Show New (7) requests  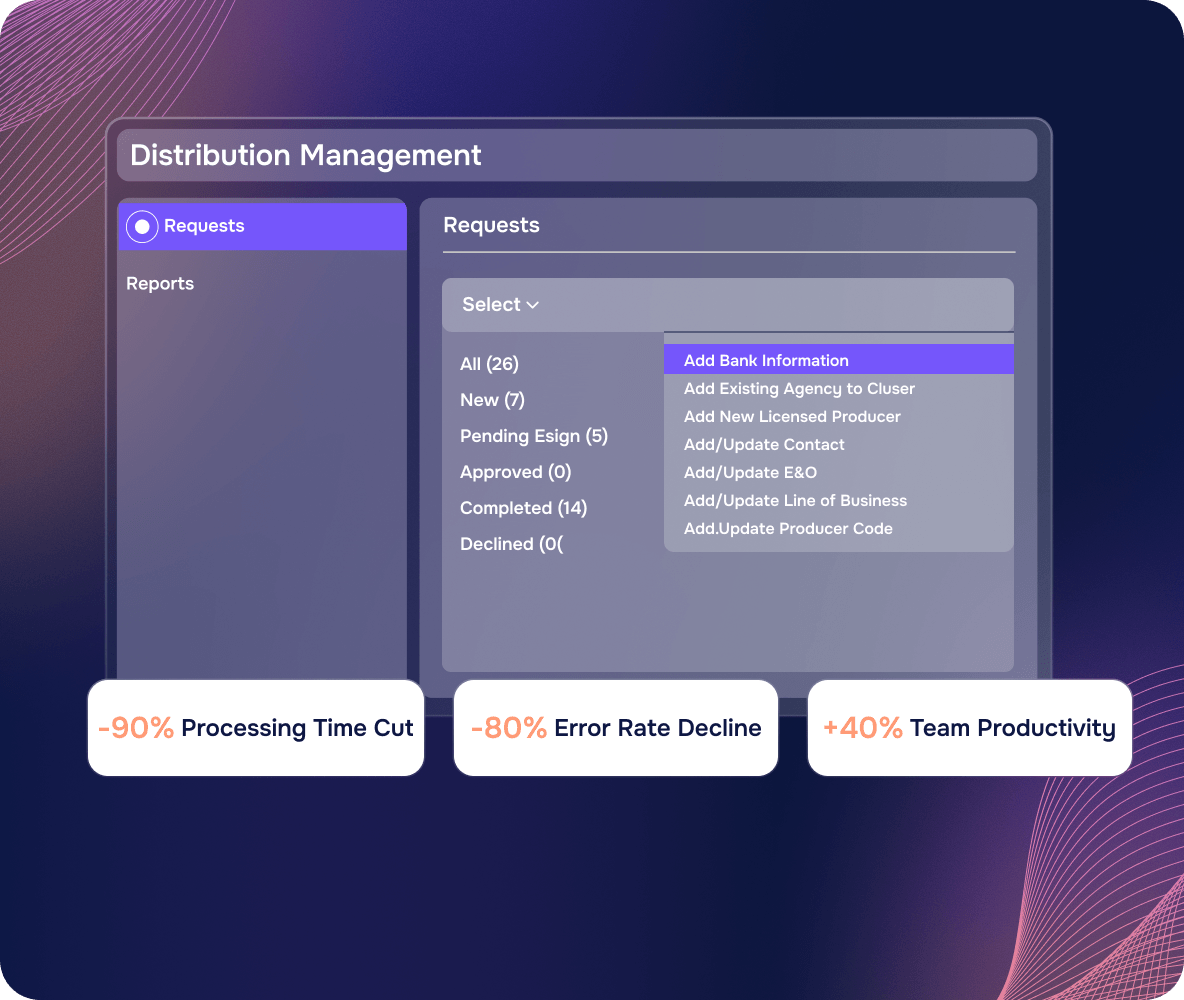click(492, 400)
